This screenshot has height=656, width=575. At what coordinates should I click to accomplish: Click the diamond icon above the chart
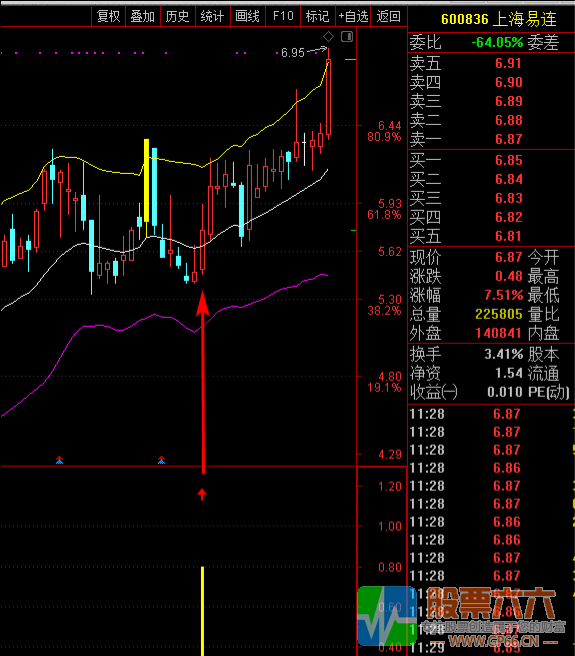pyautogui.click(x=329, y=37)
